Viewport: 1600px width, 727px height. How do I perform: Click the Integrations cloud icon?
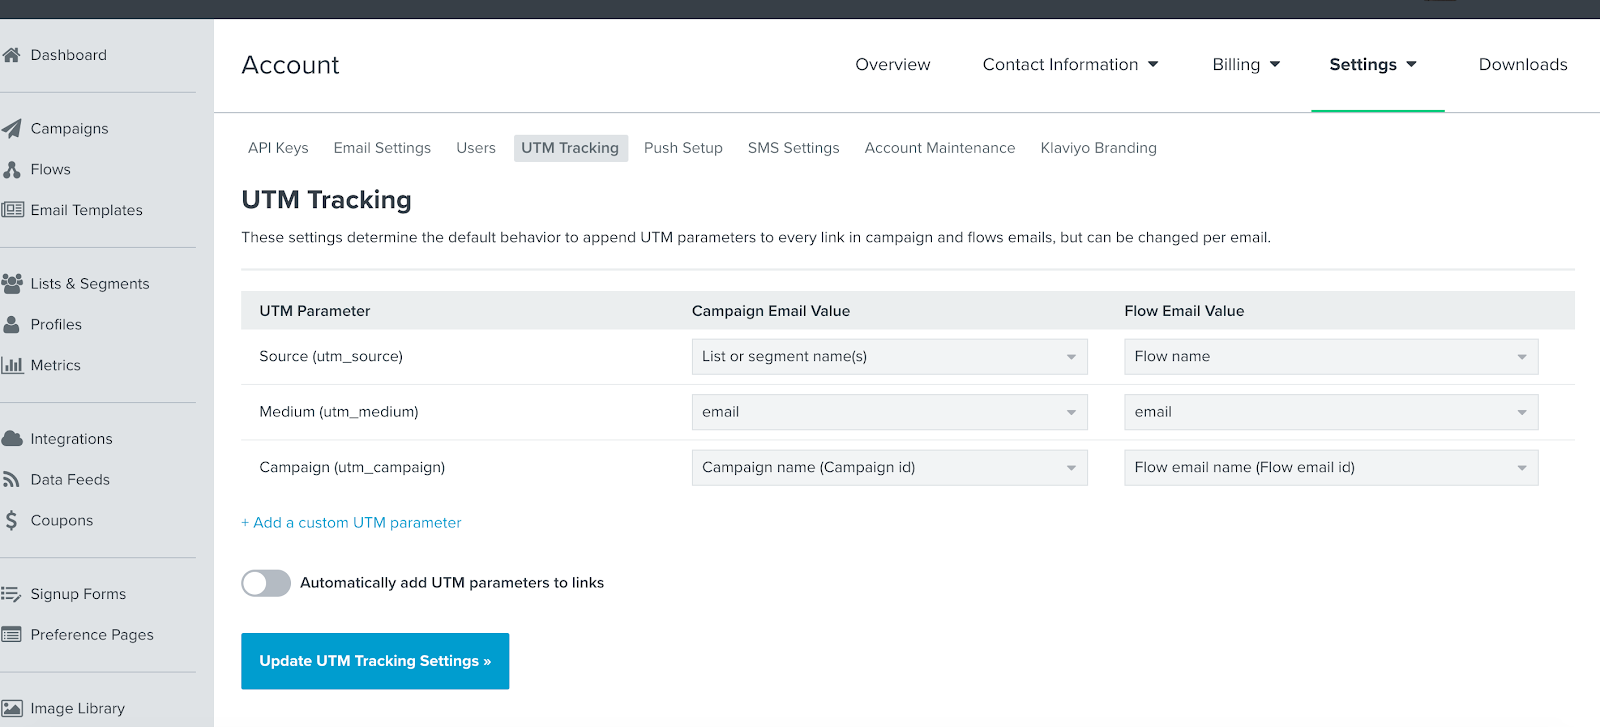pyautogui.click(x=12, y=439)
